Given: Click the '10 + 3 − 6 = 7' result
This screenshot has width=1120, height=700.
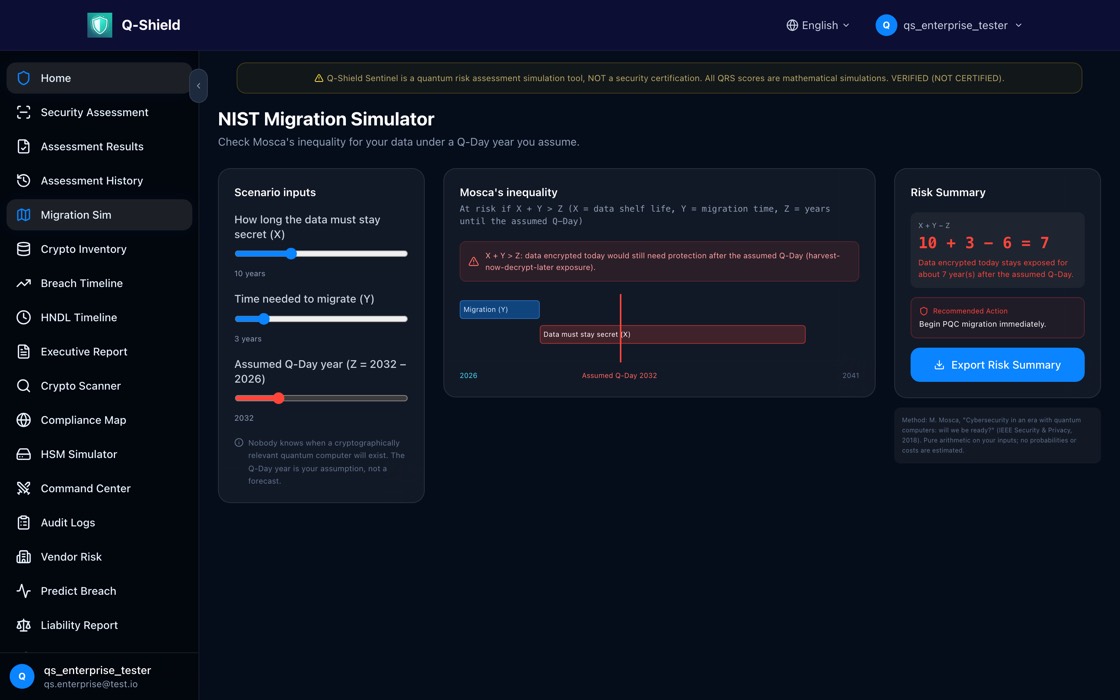Looking at the screenshot, I should 983,243.
